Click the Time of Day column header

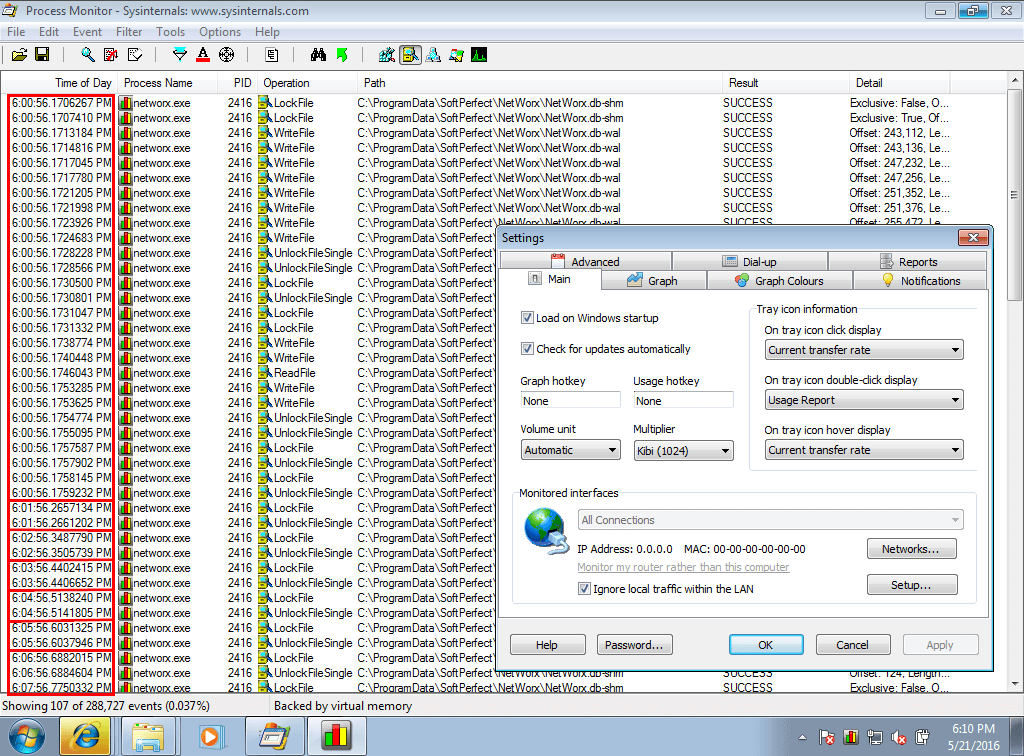point(58,83)
